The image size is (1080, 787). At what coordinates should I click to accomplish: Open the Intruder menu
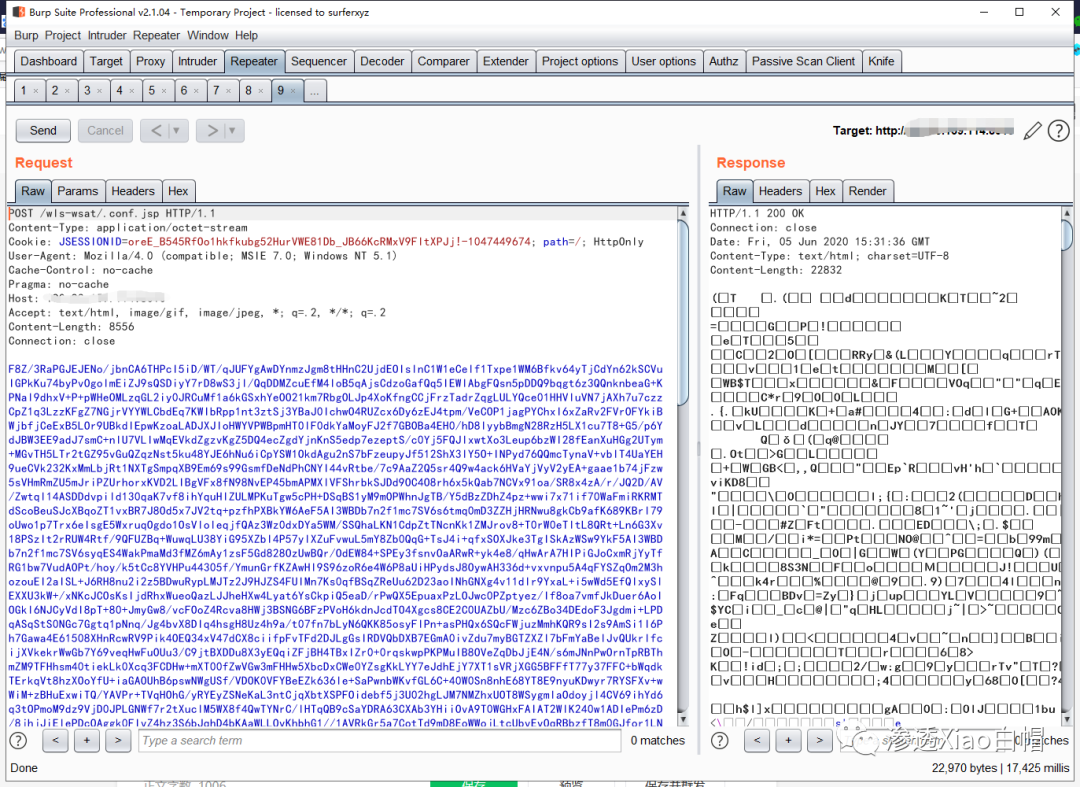(x=107, y=36)
